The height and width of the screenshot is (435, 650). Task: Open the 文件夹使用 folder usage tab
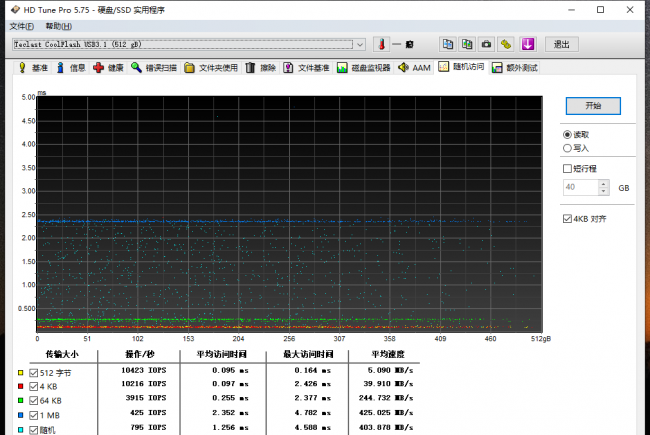pos(211,68)
